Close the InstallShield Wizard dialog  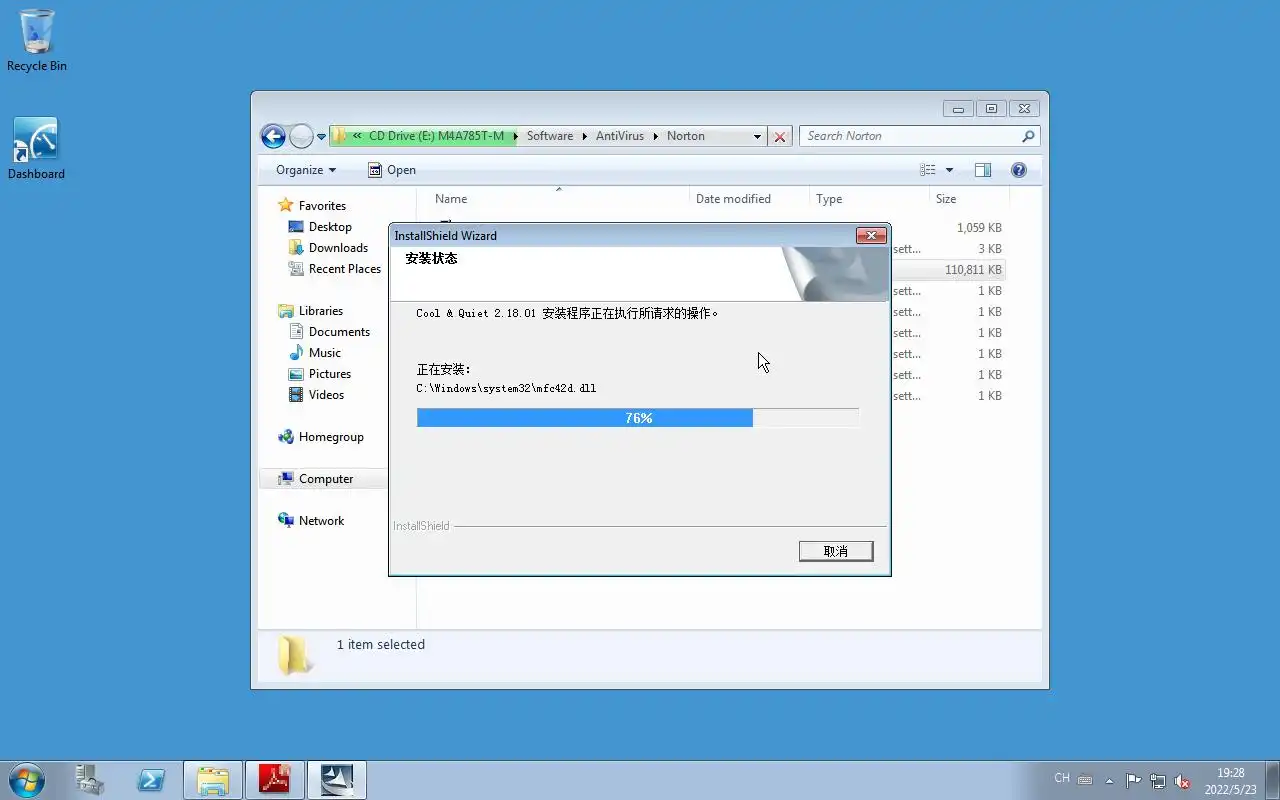[x=871, y=236]
